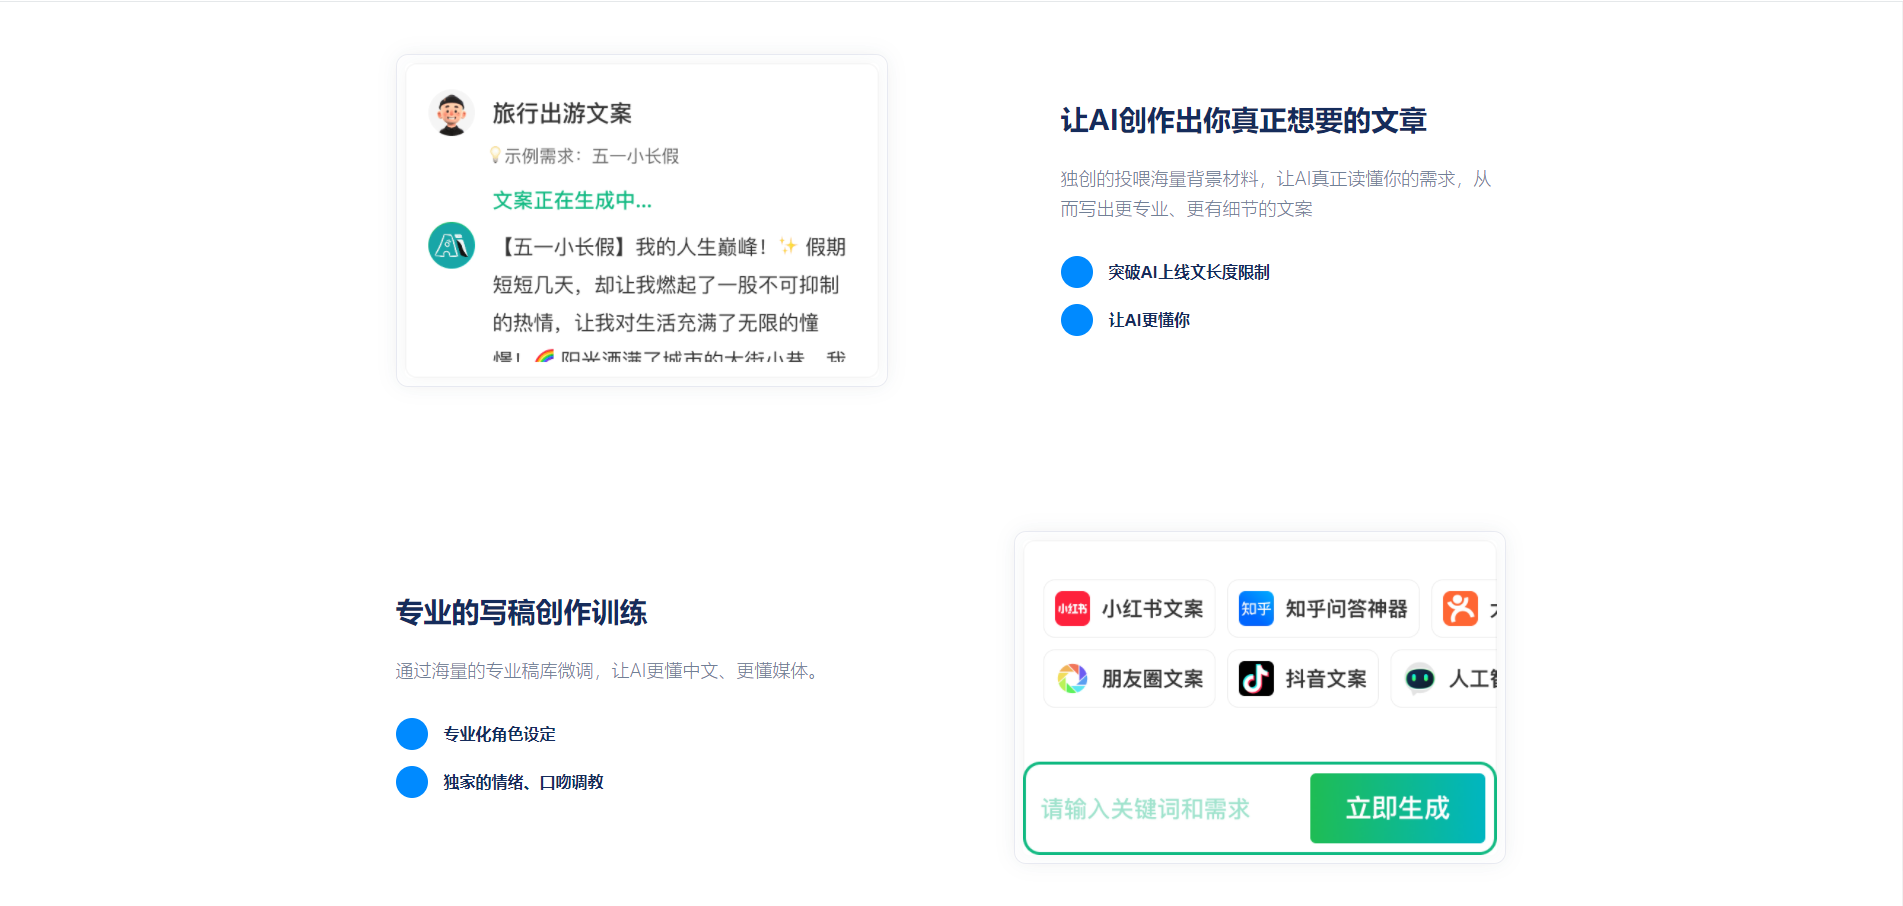Open the 抖音文案 template card
1903x906 pixels.
pyautogui.click(x=1302, y=678)
